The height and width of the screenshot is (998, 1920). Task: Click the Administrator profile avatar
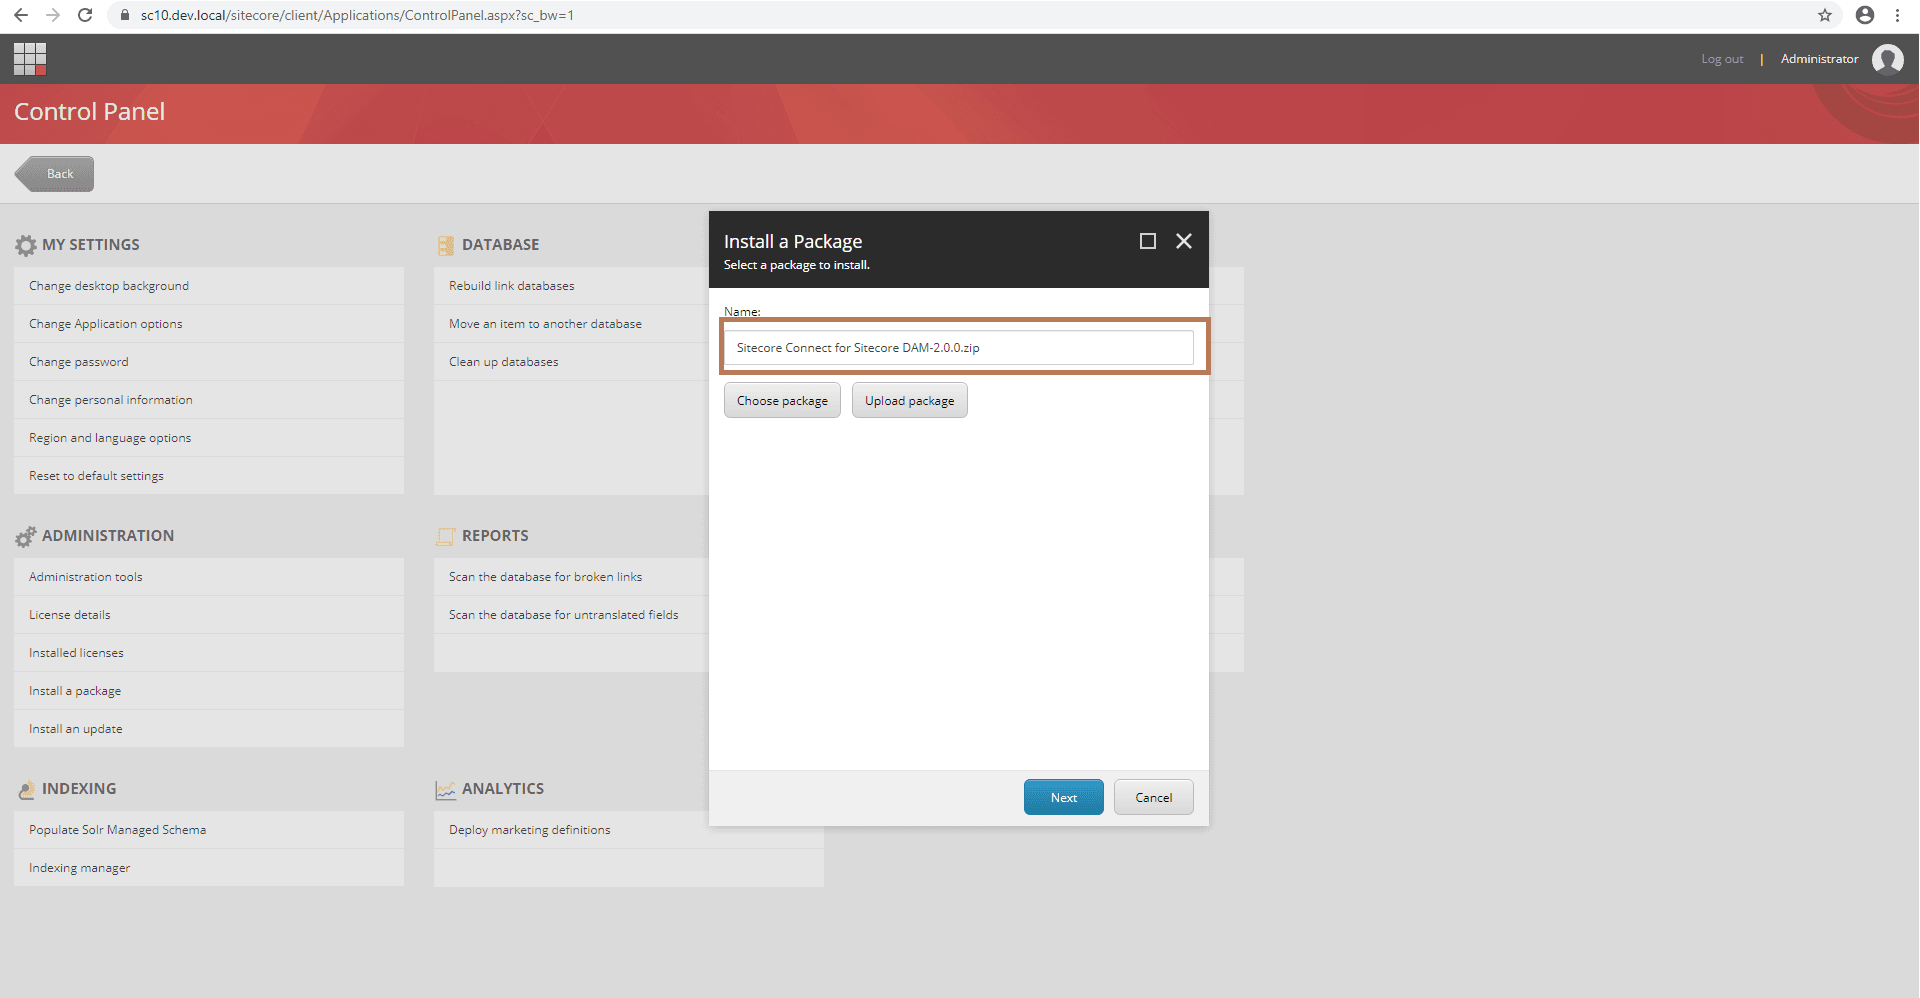click(1887, 59)
